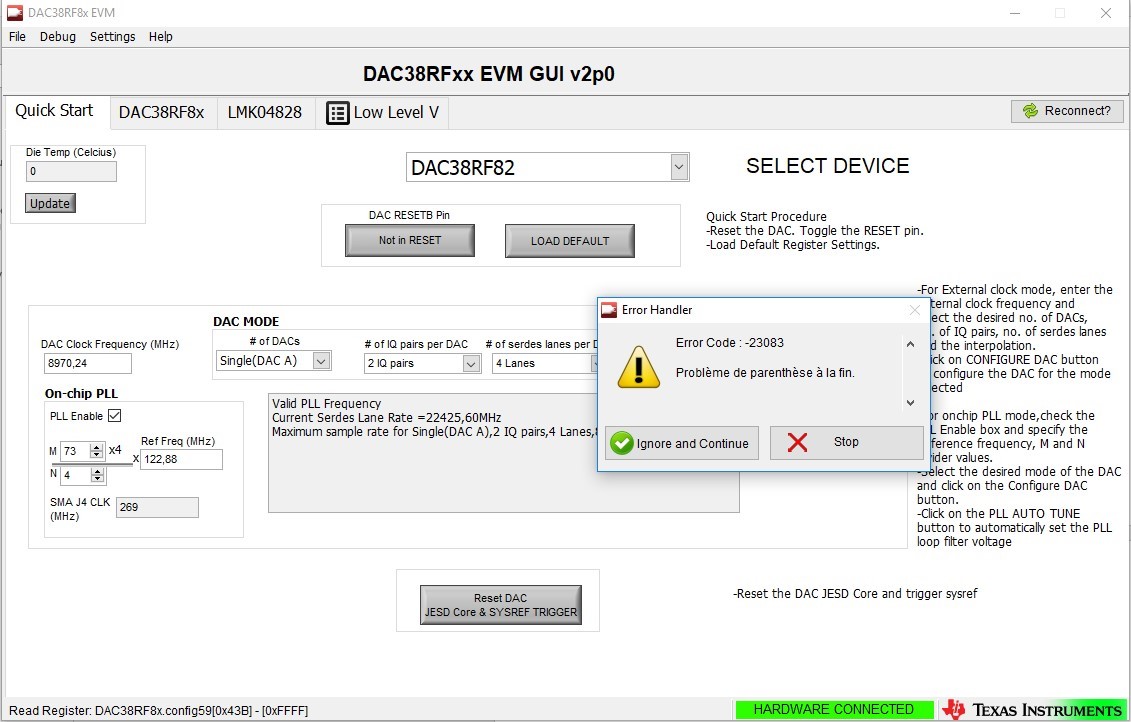Screen dimensions: 1131x722
Task: Open the Debug menu
Action: click(x=58, y=37)
